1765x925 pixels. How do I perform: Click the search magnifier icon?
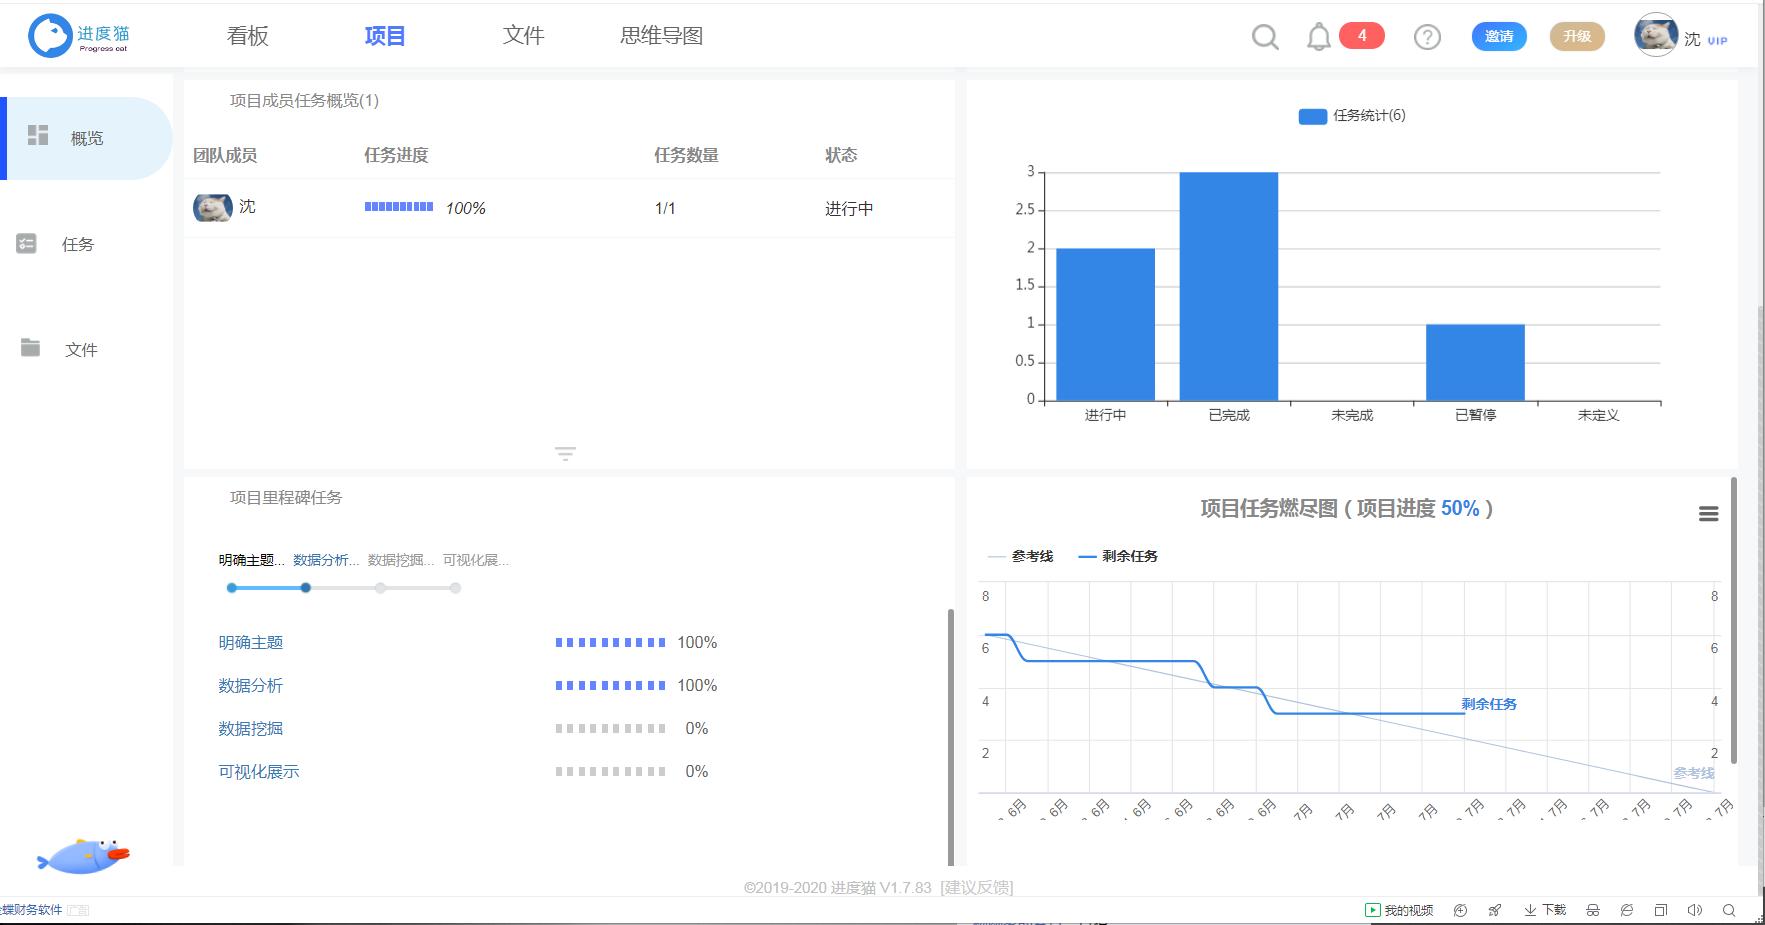point(1264,36)
